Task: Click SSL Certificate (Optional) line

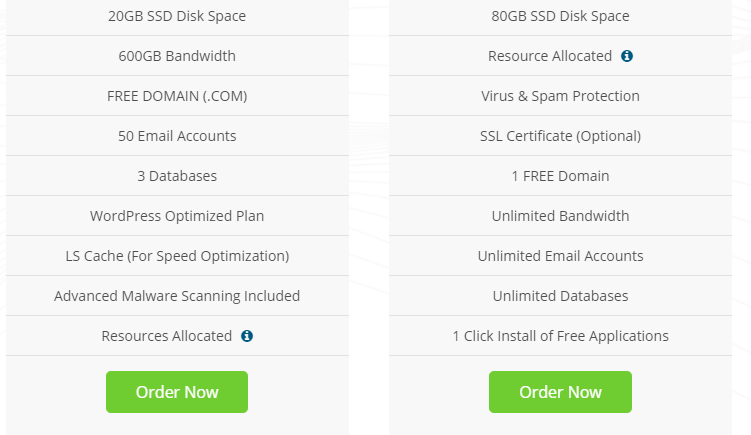Action: tap(560, 136)
